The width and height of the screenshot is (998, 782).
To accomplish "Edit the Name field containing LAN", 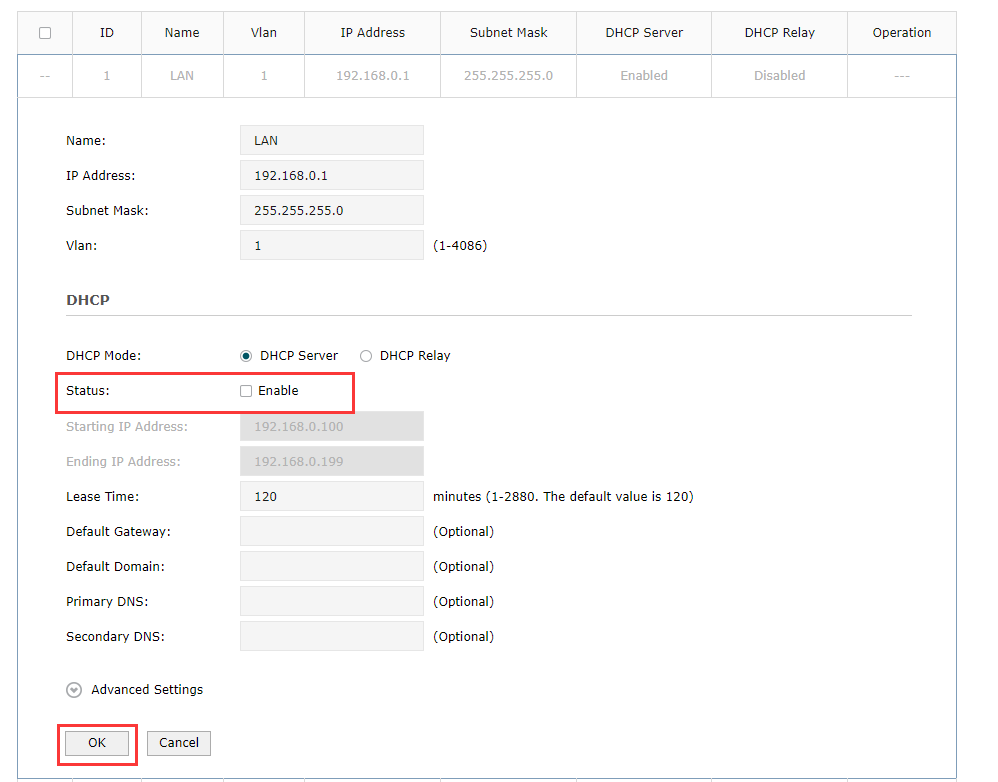I will (332, 140).
